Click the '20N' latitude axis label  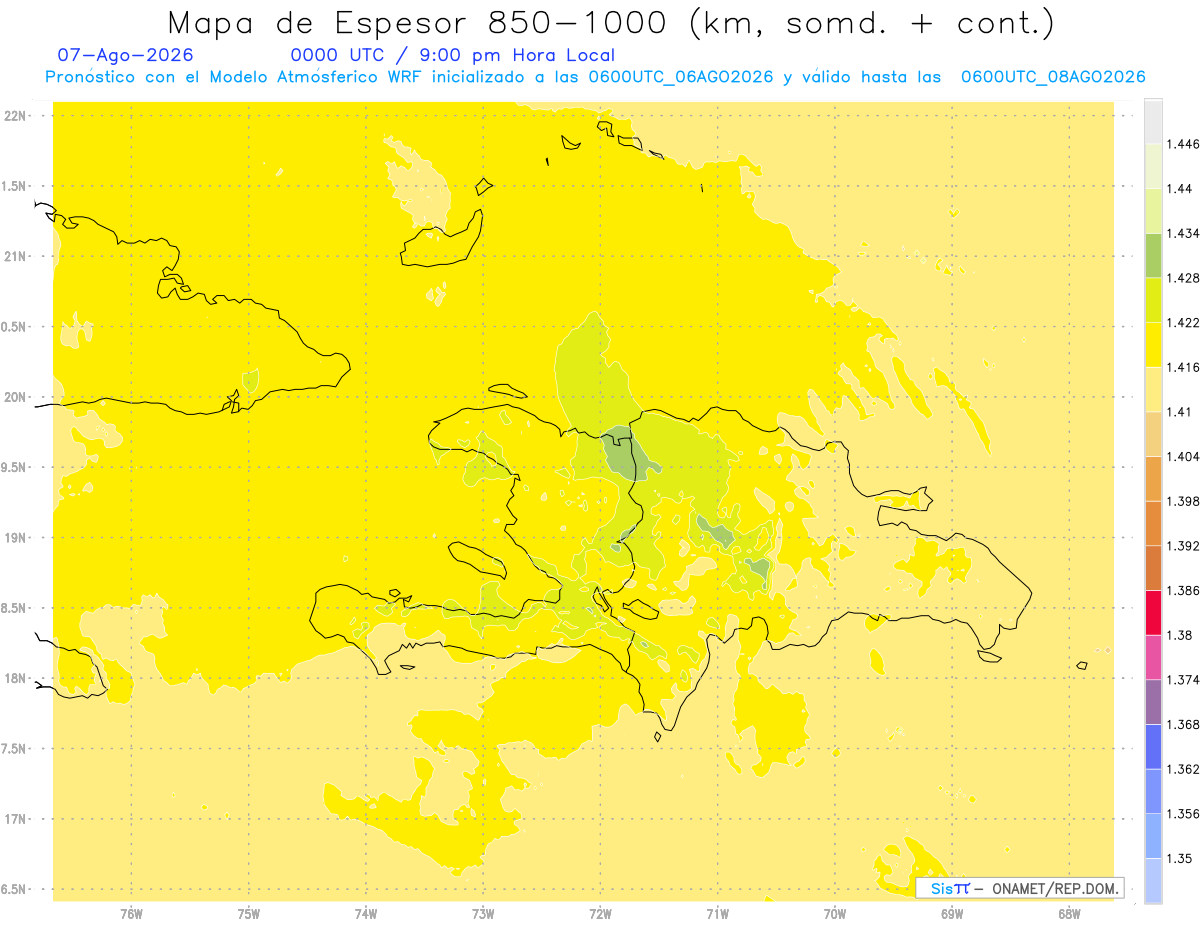[15, 397]
